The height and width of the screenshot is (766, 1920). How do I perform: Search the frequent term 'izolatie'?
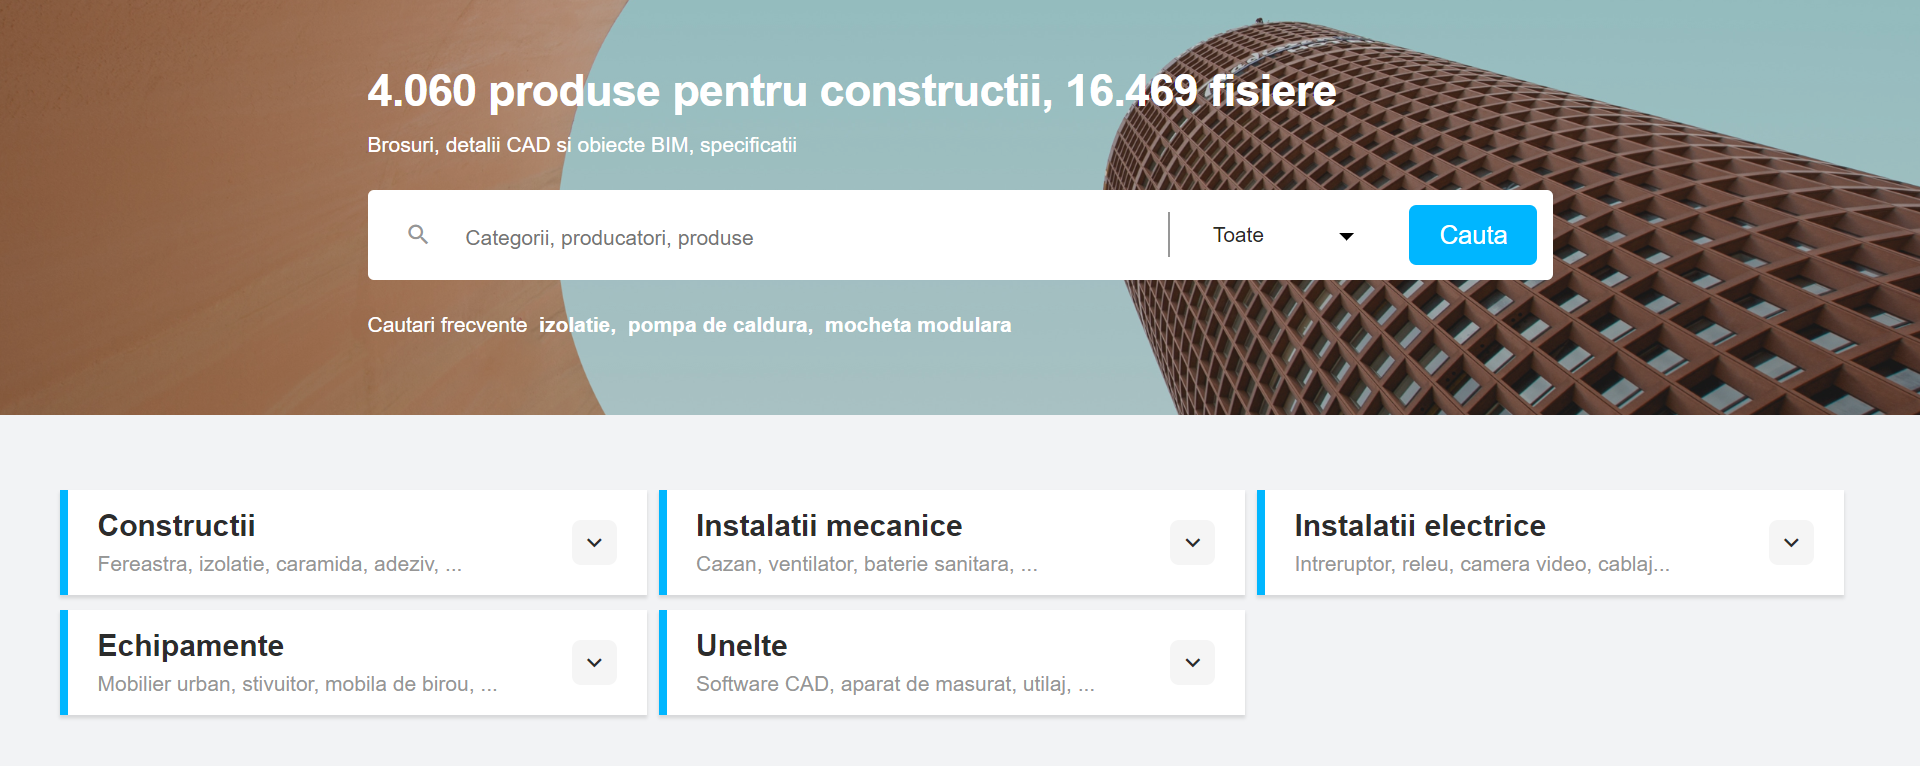pos(575,325)
